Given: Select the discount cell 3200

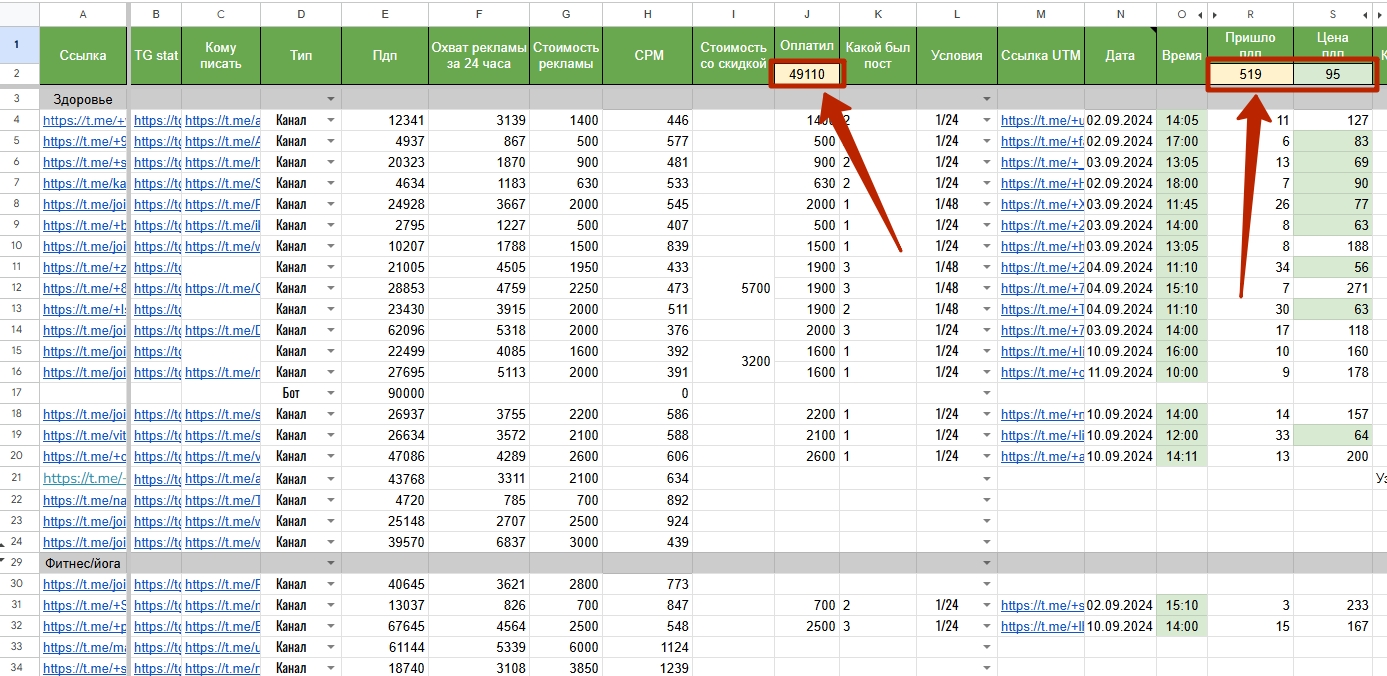Looking at the screenshot, I should coord(733,362).
